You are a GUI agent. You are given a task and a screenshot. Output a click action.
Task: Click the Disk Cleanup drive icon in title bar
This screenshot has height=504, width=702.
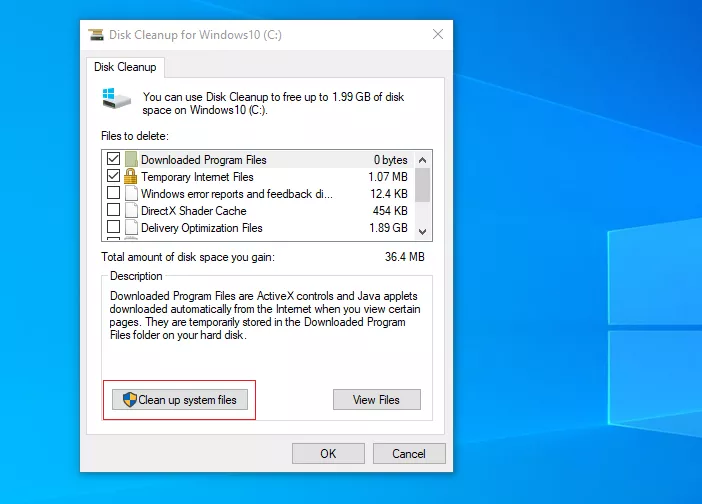pos(96,34)
